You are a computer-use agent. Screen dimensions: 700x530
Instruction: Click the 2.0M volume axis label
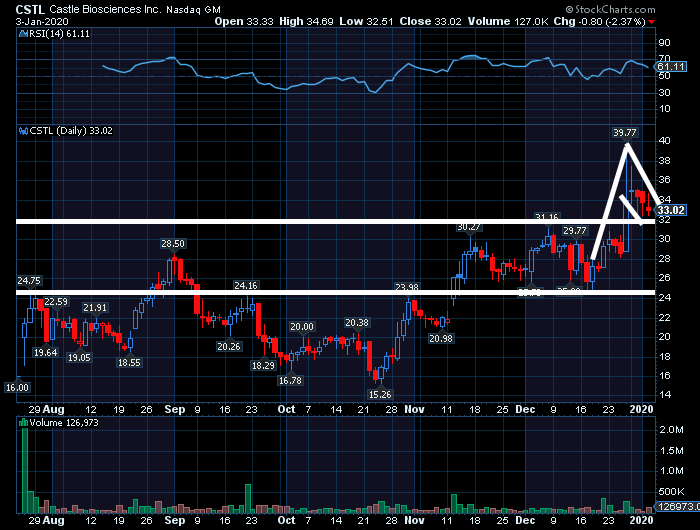(x=671, y=430)
